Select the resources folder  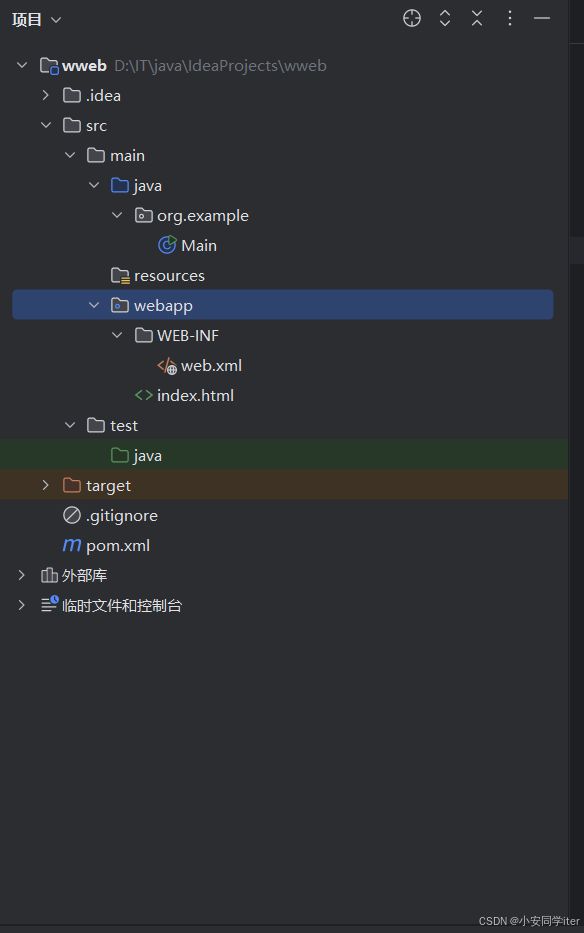tap(158, 275)
